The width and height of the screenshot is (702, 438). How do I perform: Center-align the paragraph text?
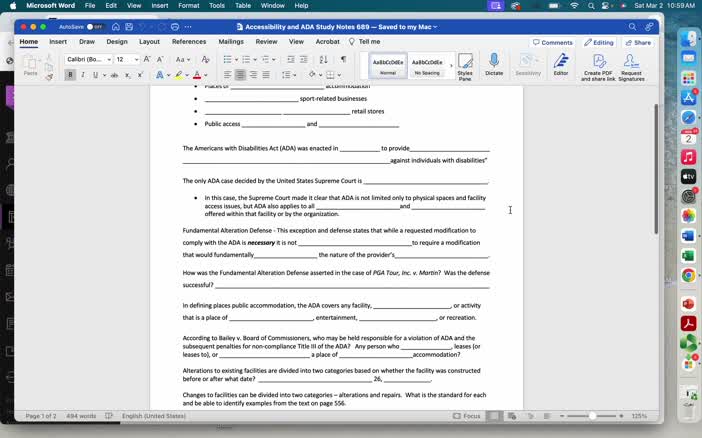[x=240, y=75]
